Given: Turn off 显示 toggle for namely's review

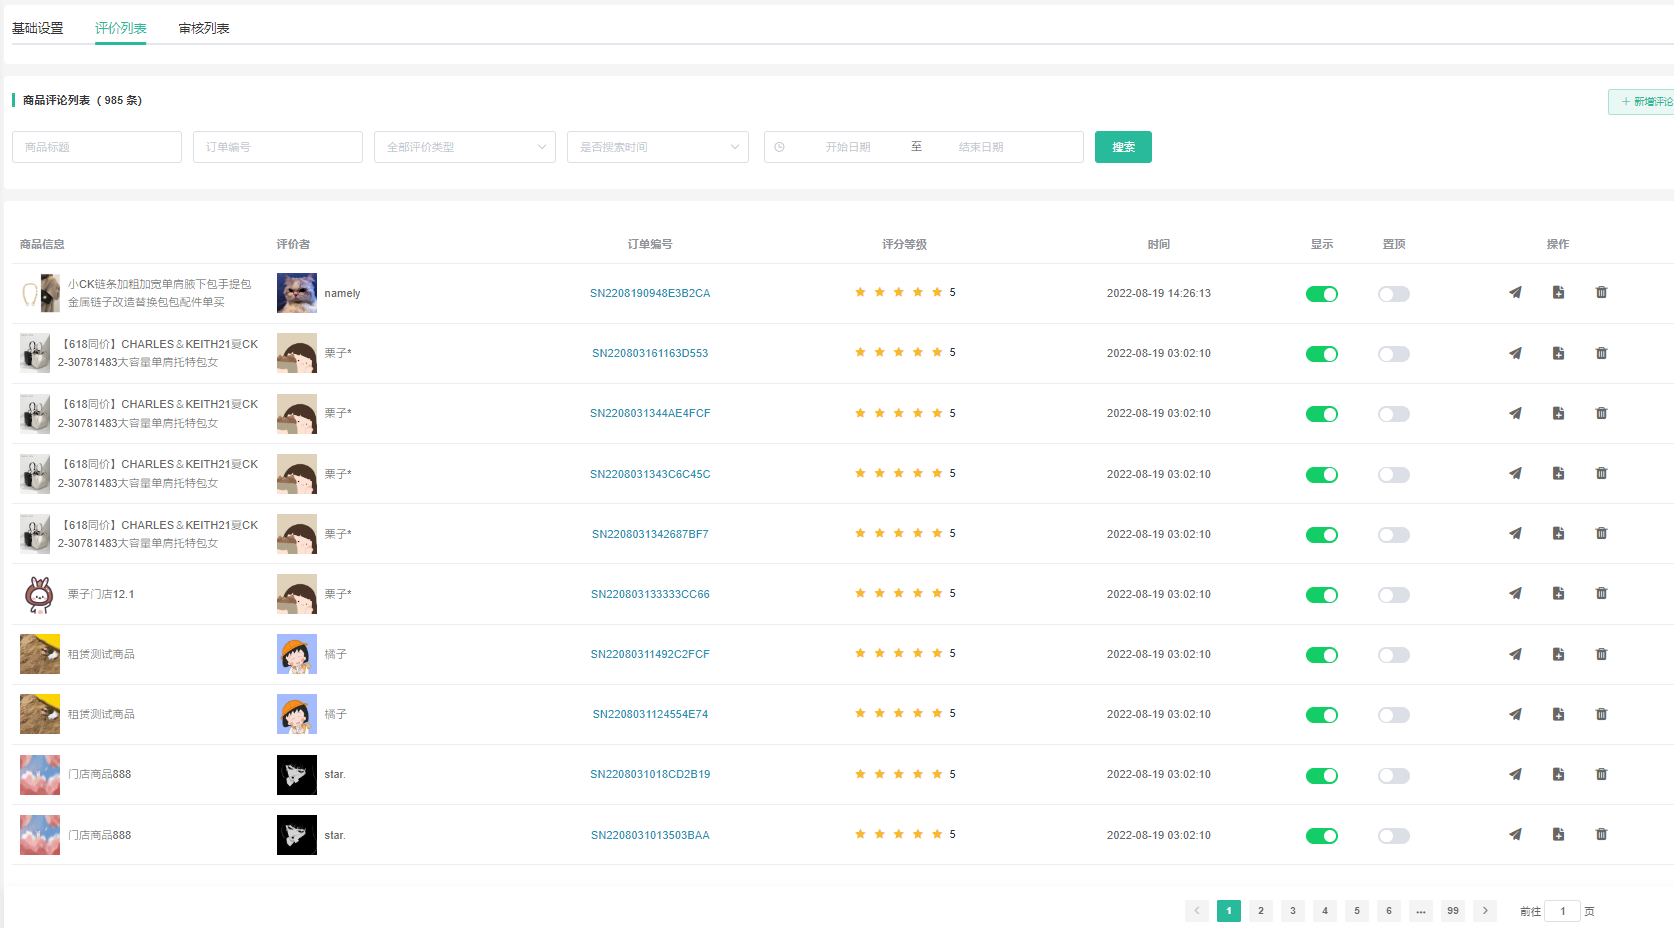Looking at the screenshot, I should (1321, 294).
